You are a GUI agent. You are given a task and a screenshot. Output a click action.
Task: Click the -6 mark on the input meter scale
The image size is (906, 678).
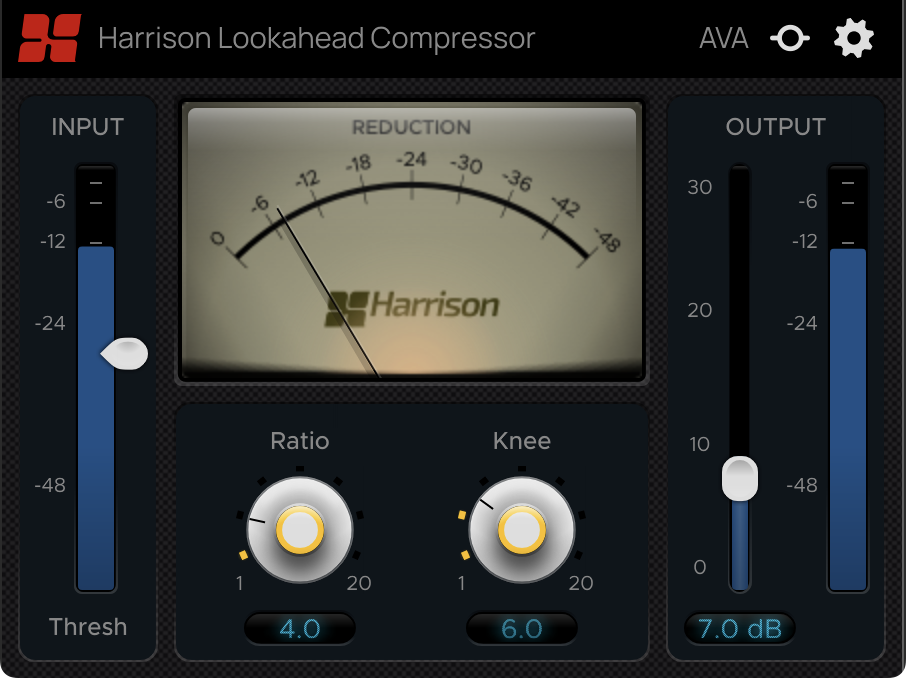coord(56,201)
